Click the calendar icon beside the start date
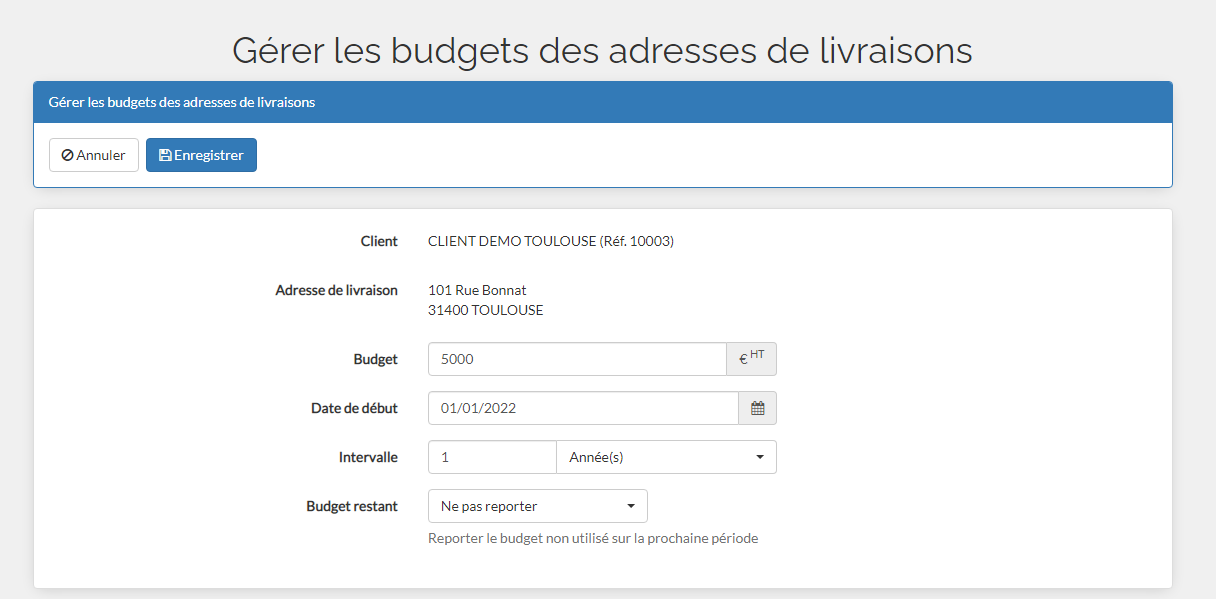This screenshot has width=1216, height=599. pyautogui.click(x=757, y=408)
